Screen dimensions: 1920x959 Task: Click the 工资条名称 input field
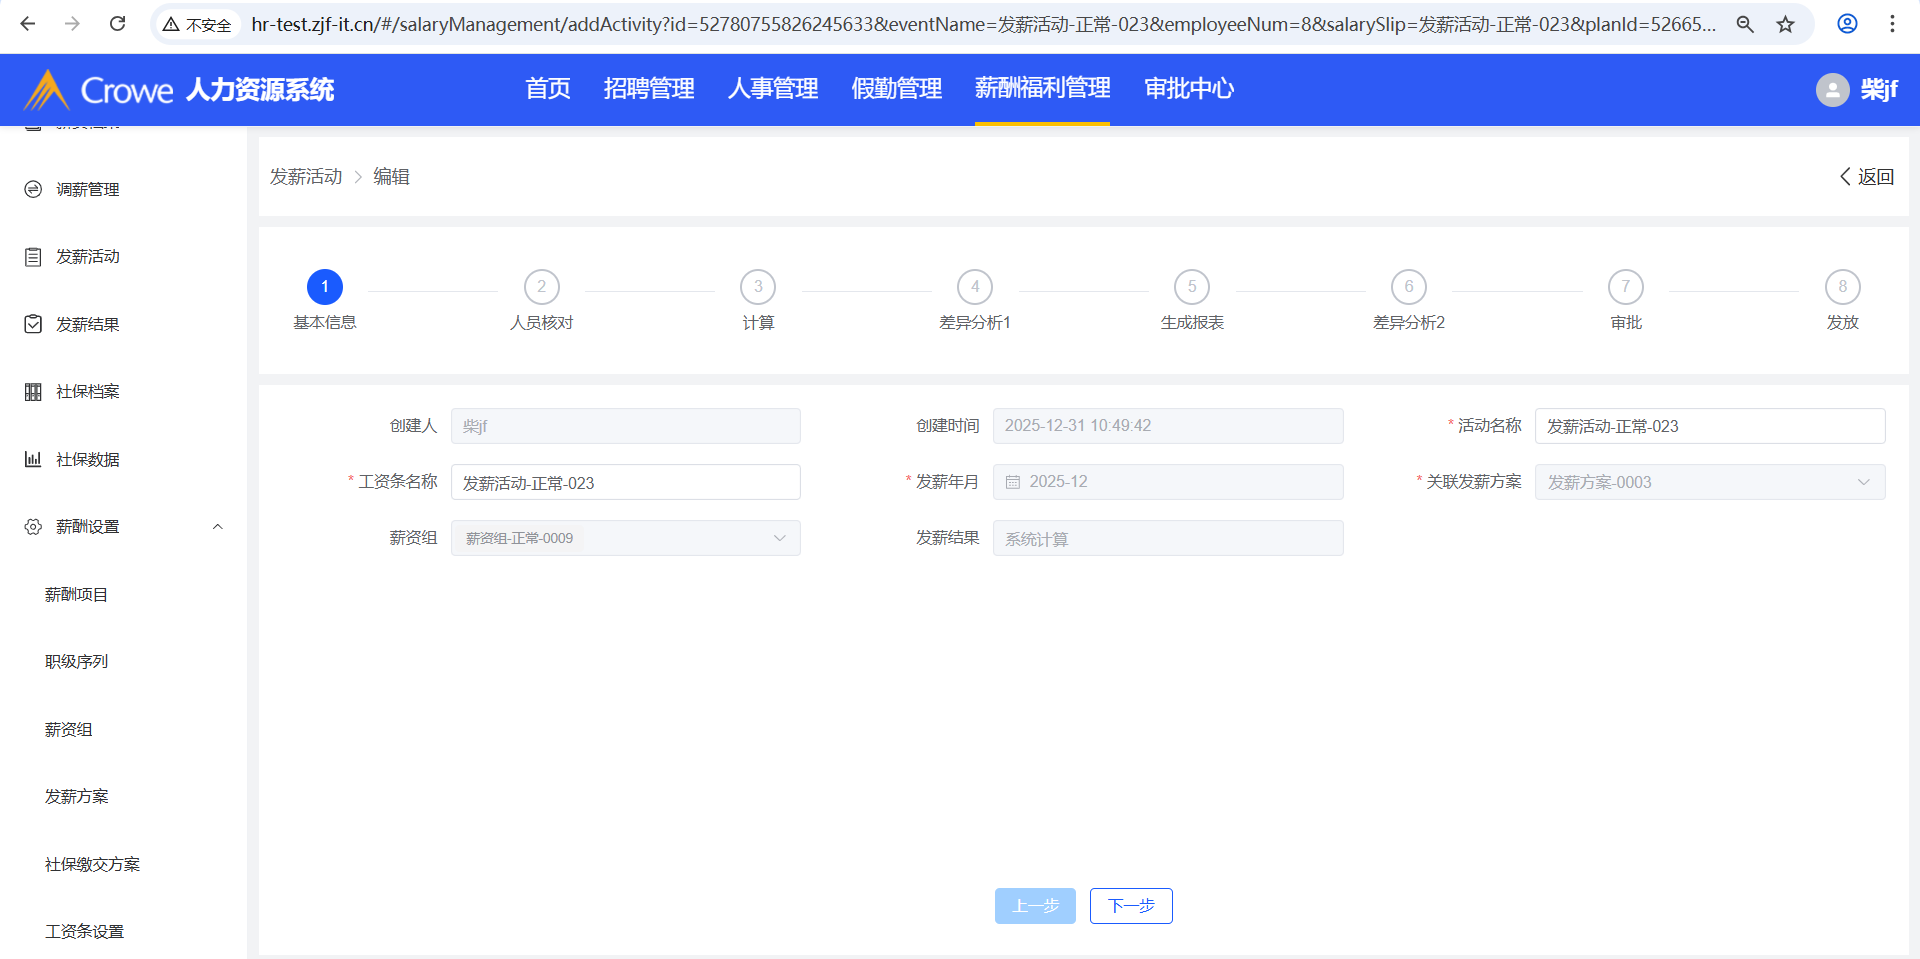tap(625, 483)
